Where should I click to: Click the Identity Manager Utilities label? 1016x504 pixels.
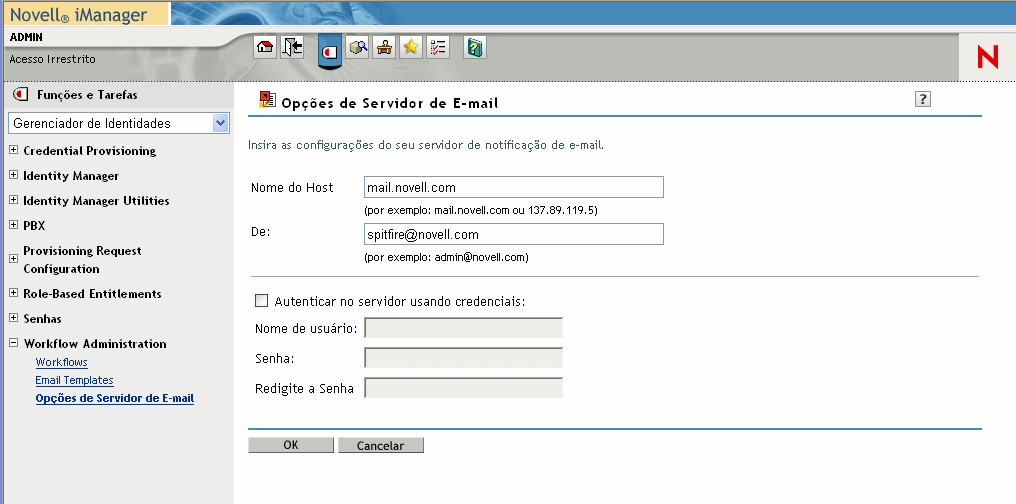pyautogui.click(x=96, y=201)
